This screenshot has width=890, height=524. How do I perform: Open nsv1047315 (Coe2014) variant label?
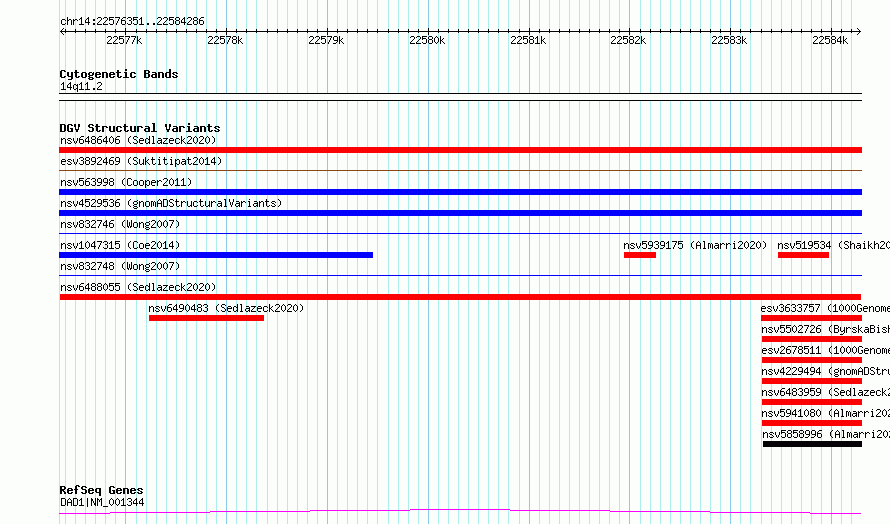click(120, 245)
